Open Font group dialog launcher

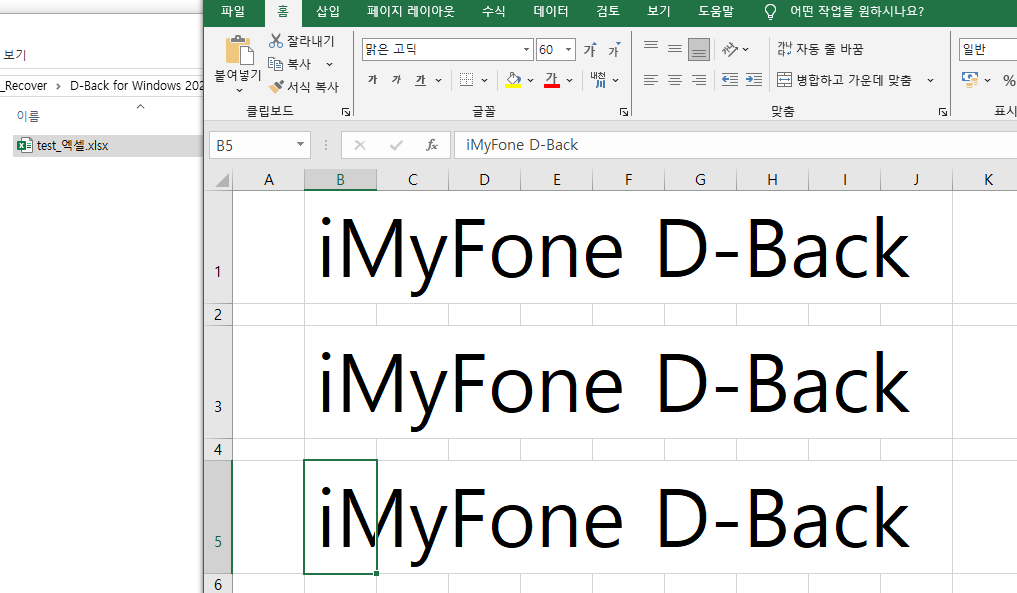tap(624, 112)
